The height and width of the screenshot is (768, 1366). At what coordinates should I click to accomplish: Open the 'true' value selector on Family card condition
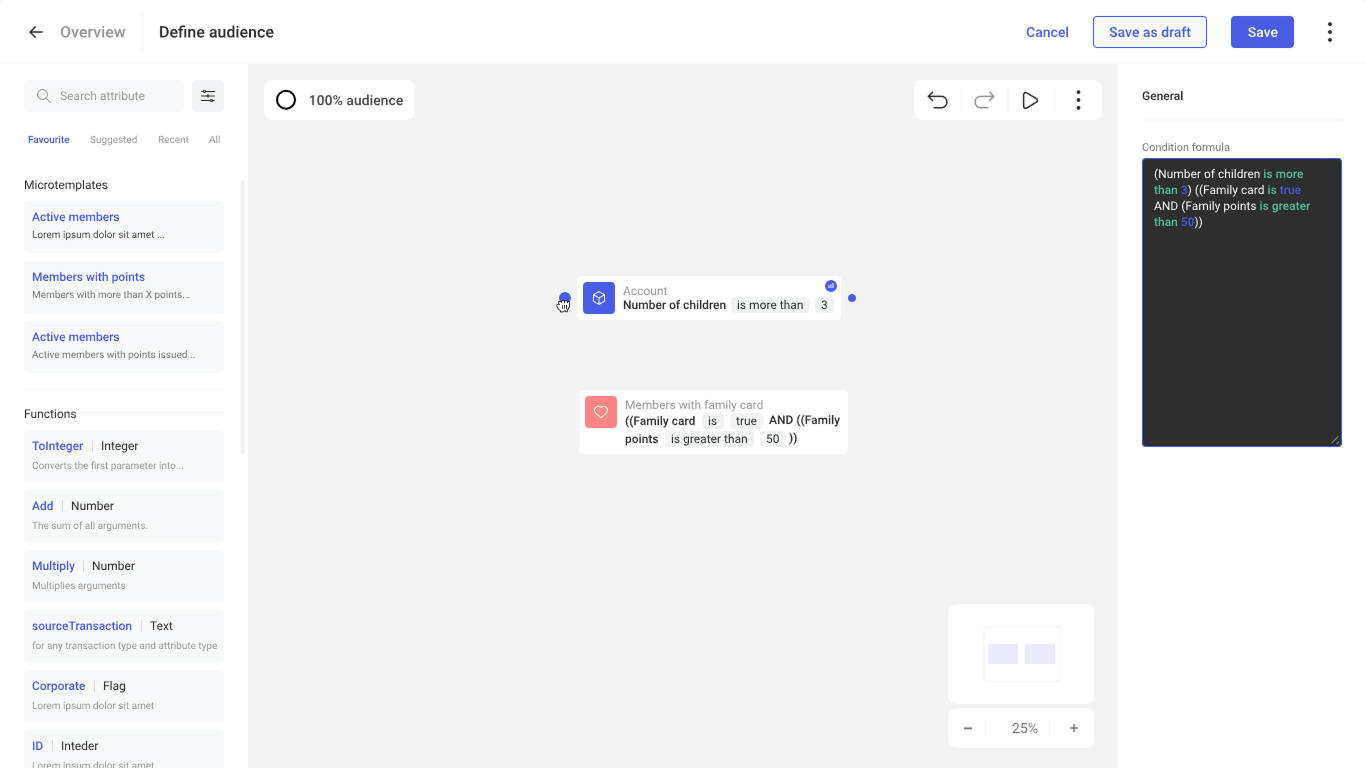[x=746, y=421]
